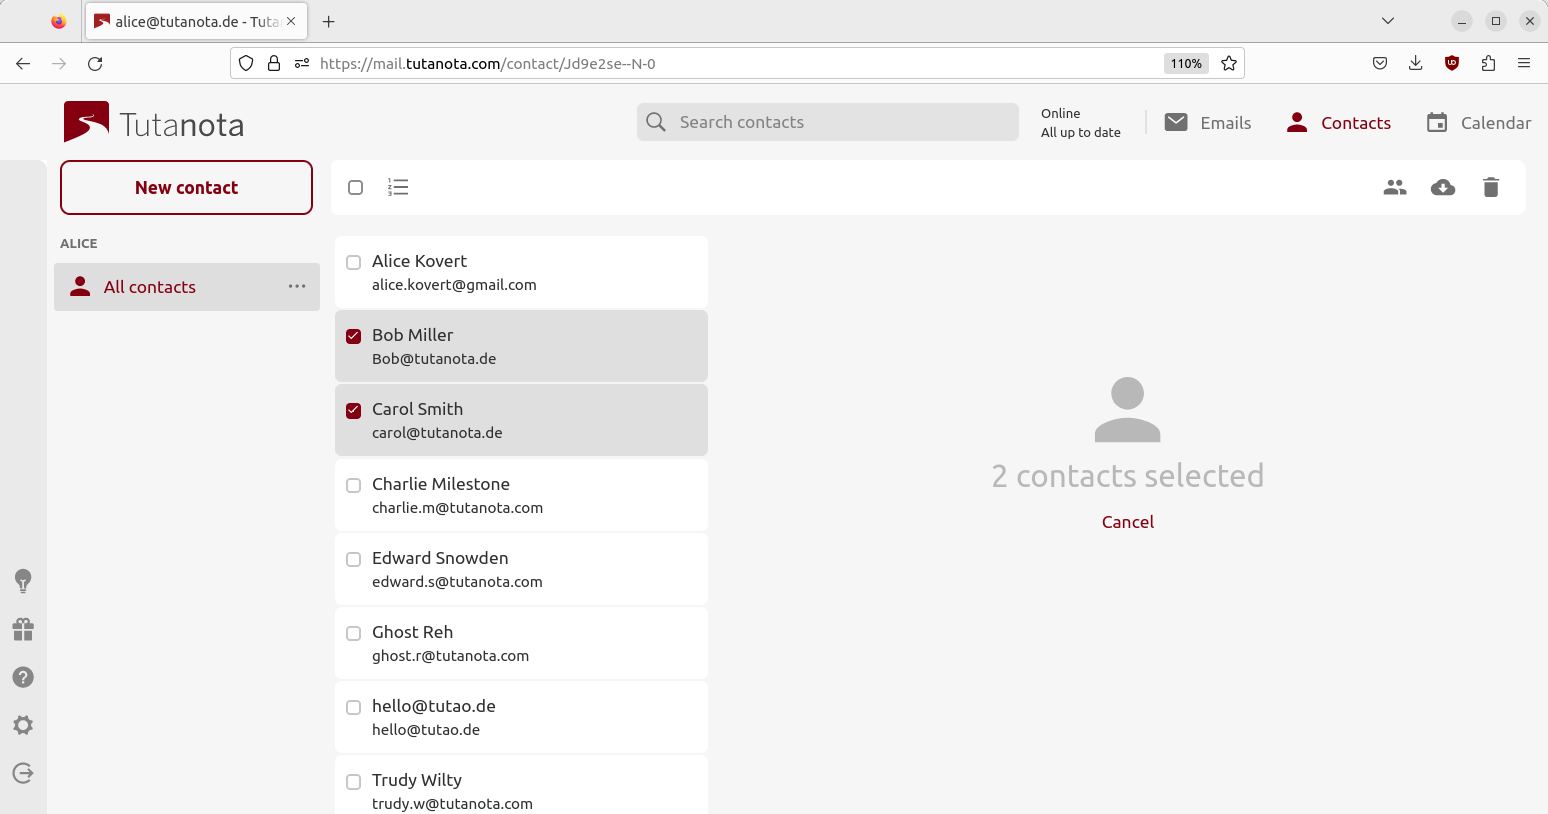Cancel the contact selection

[x=1128, y=522]
